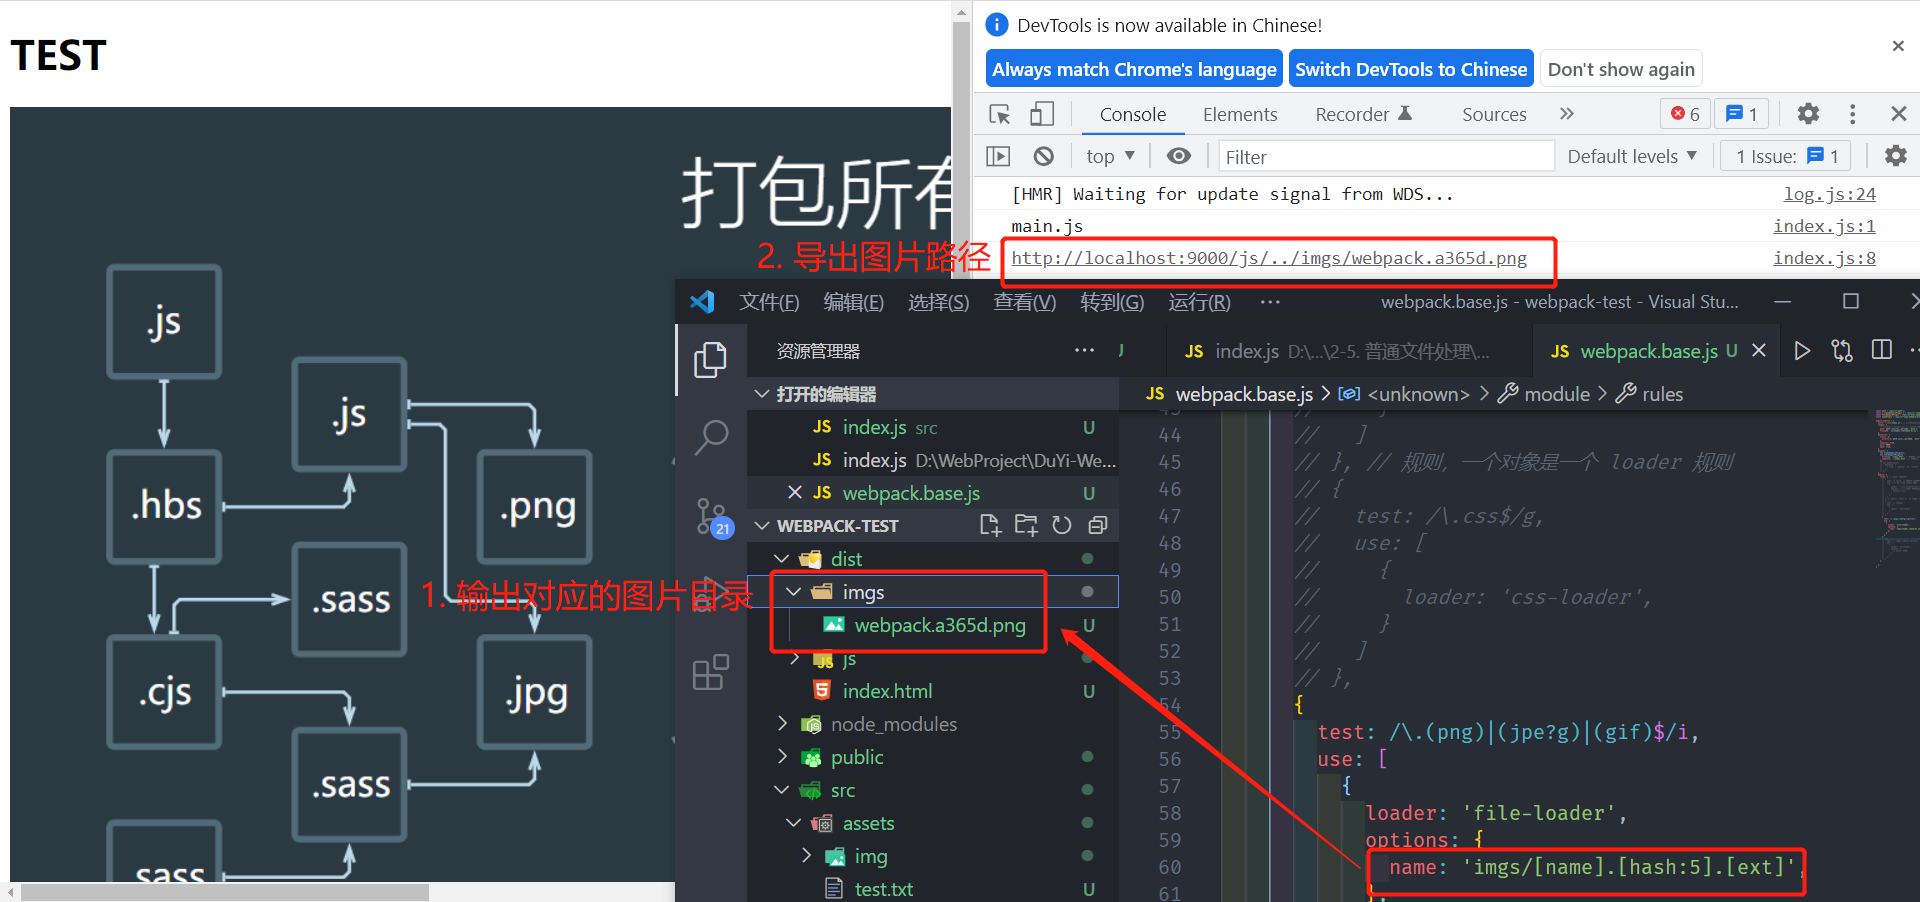Switch to the Sources tab
The height and width of the screenshot is (902, 1920).
[x=1494, y=114]
